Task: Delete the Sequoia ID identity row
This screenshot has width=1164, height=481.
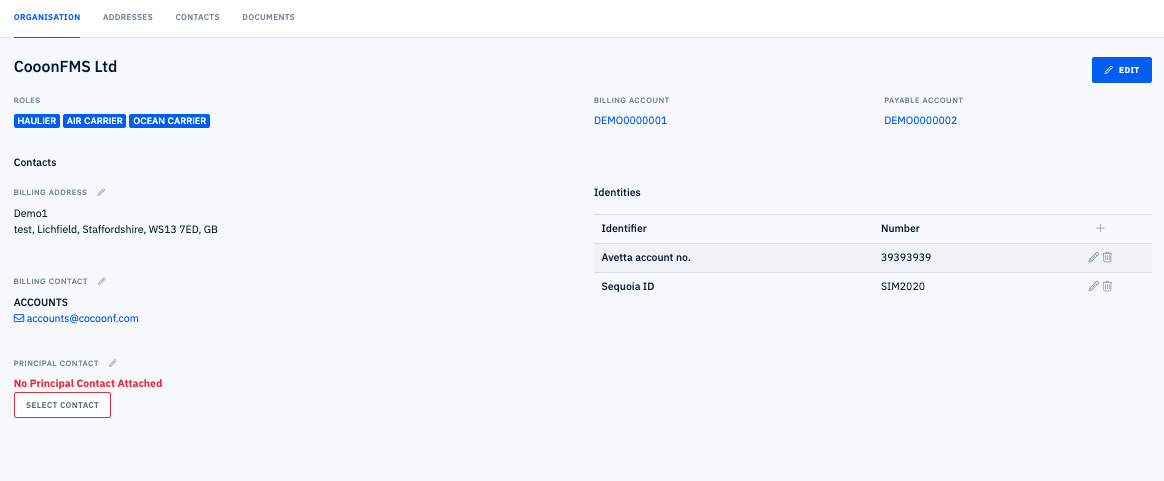Action: pos(1107,287)
